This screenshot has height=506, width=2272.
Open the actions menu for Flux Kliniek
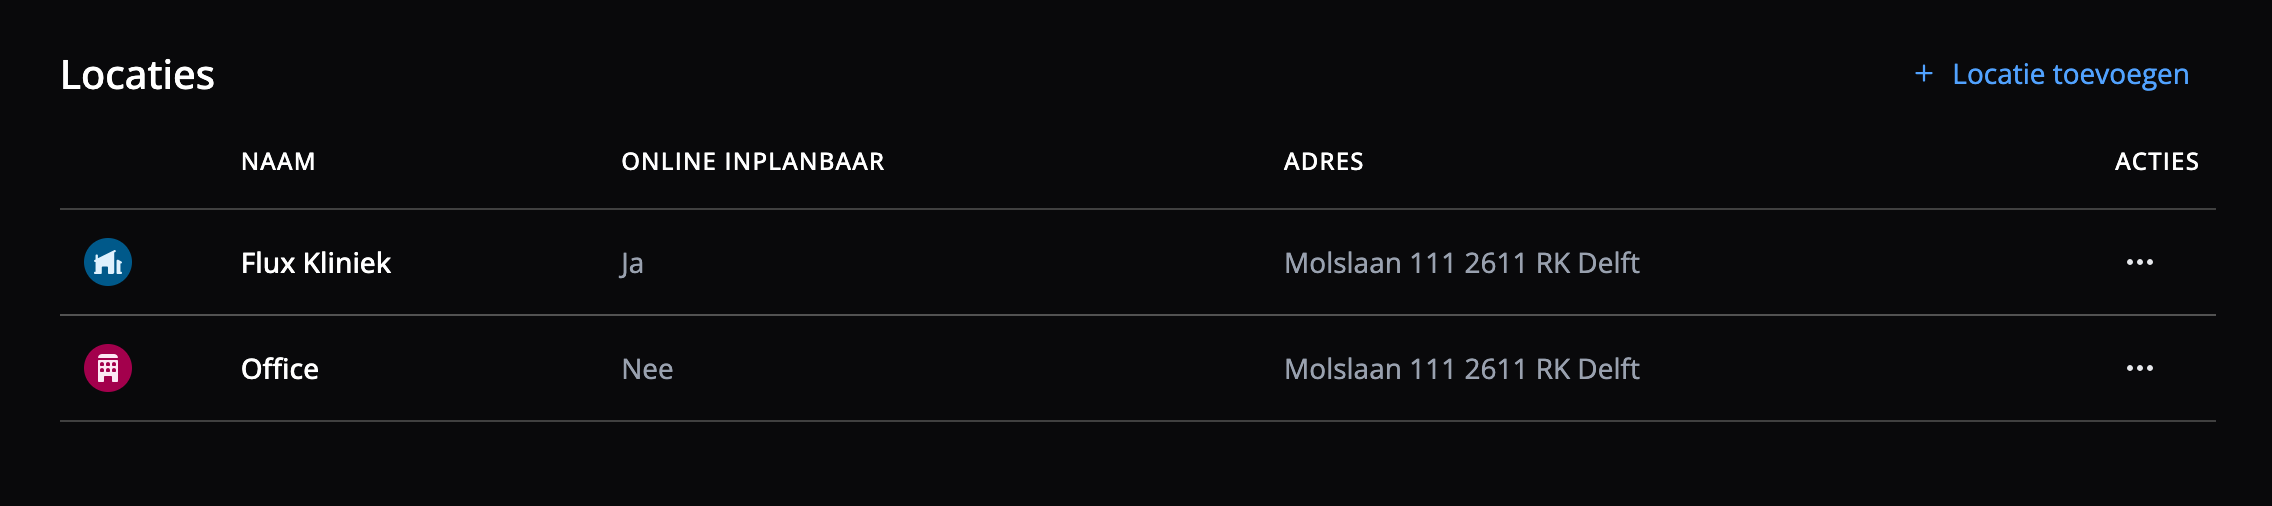pyautogui.click(x=2139, y=262)
